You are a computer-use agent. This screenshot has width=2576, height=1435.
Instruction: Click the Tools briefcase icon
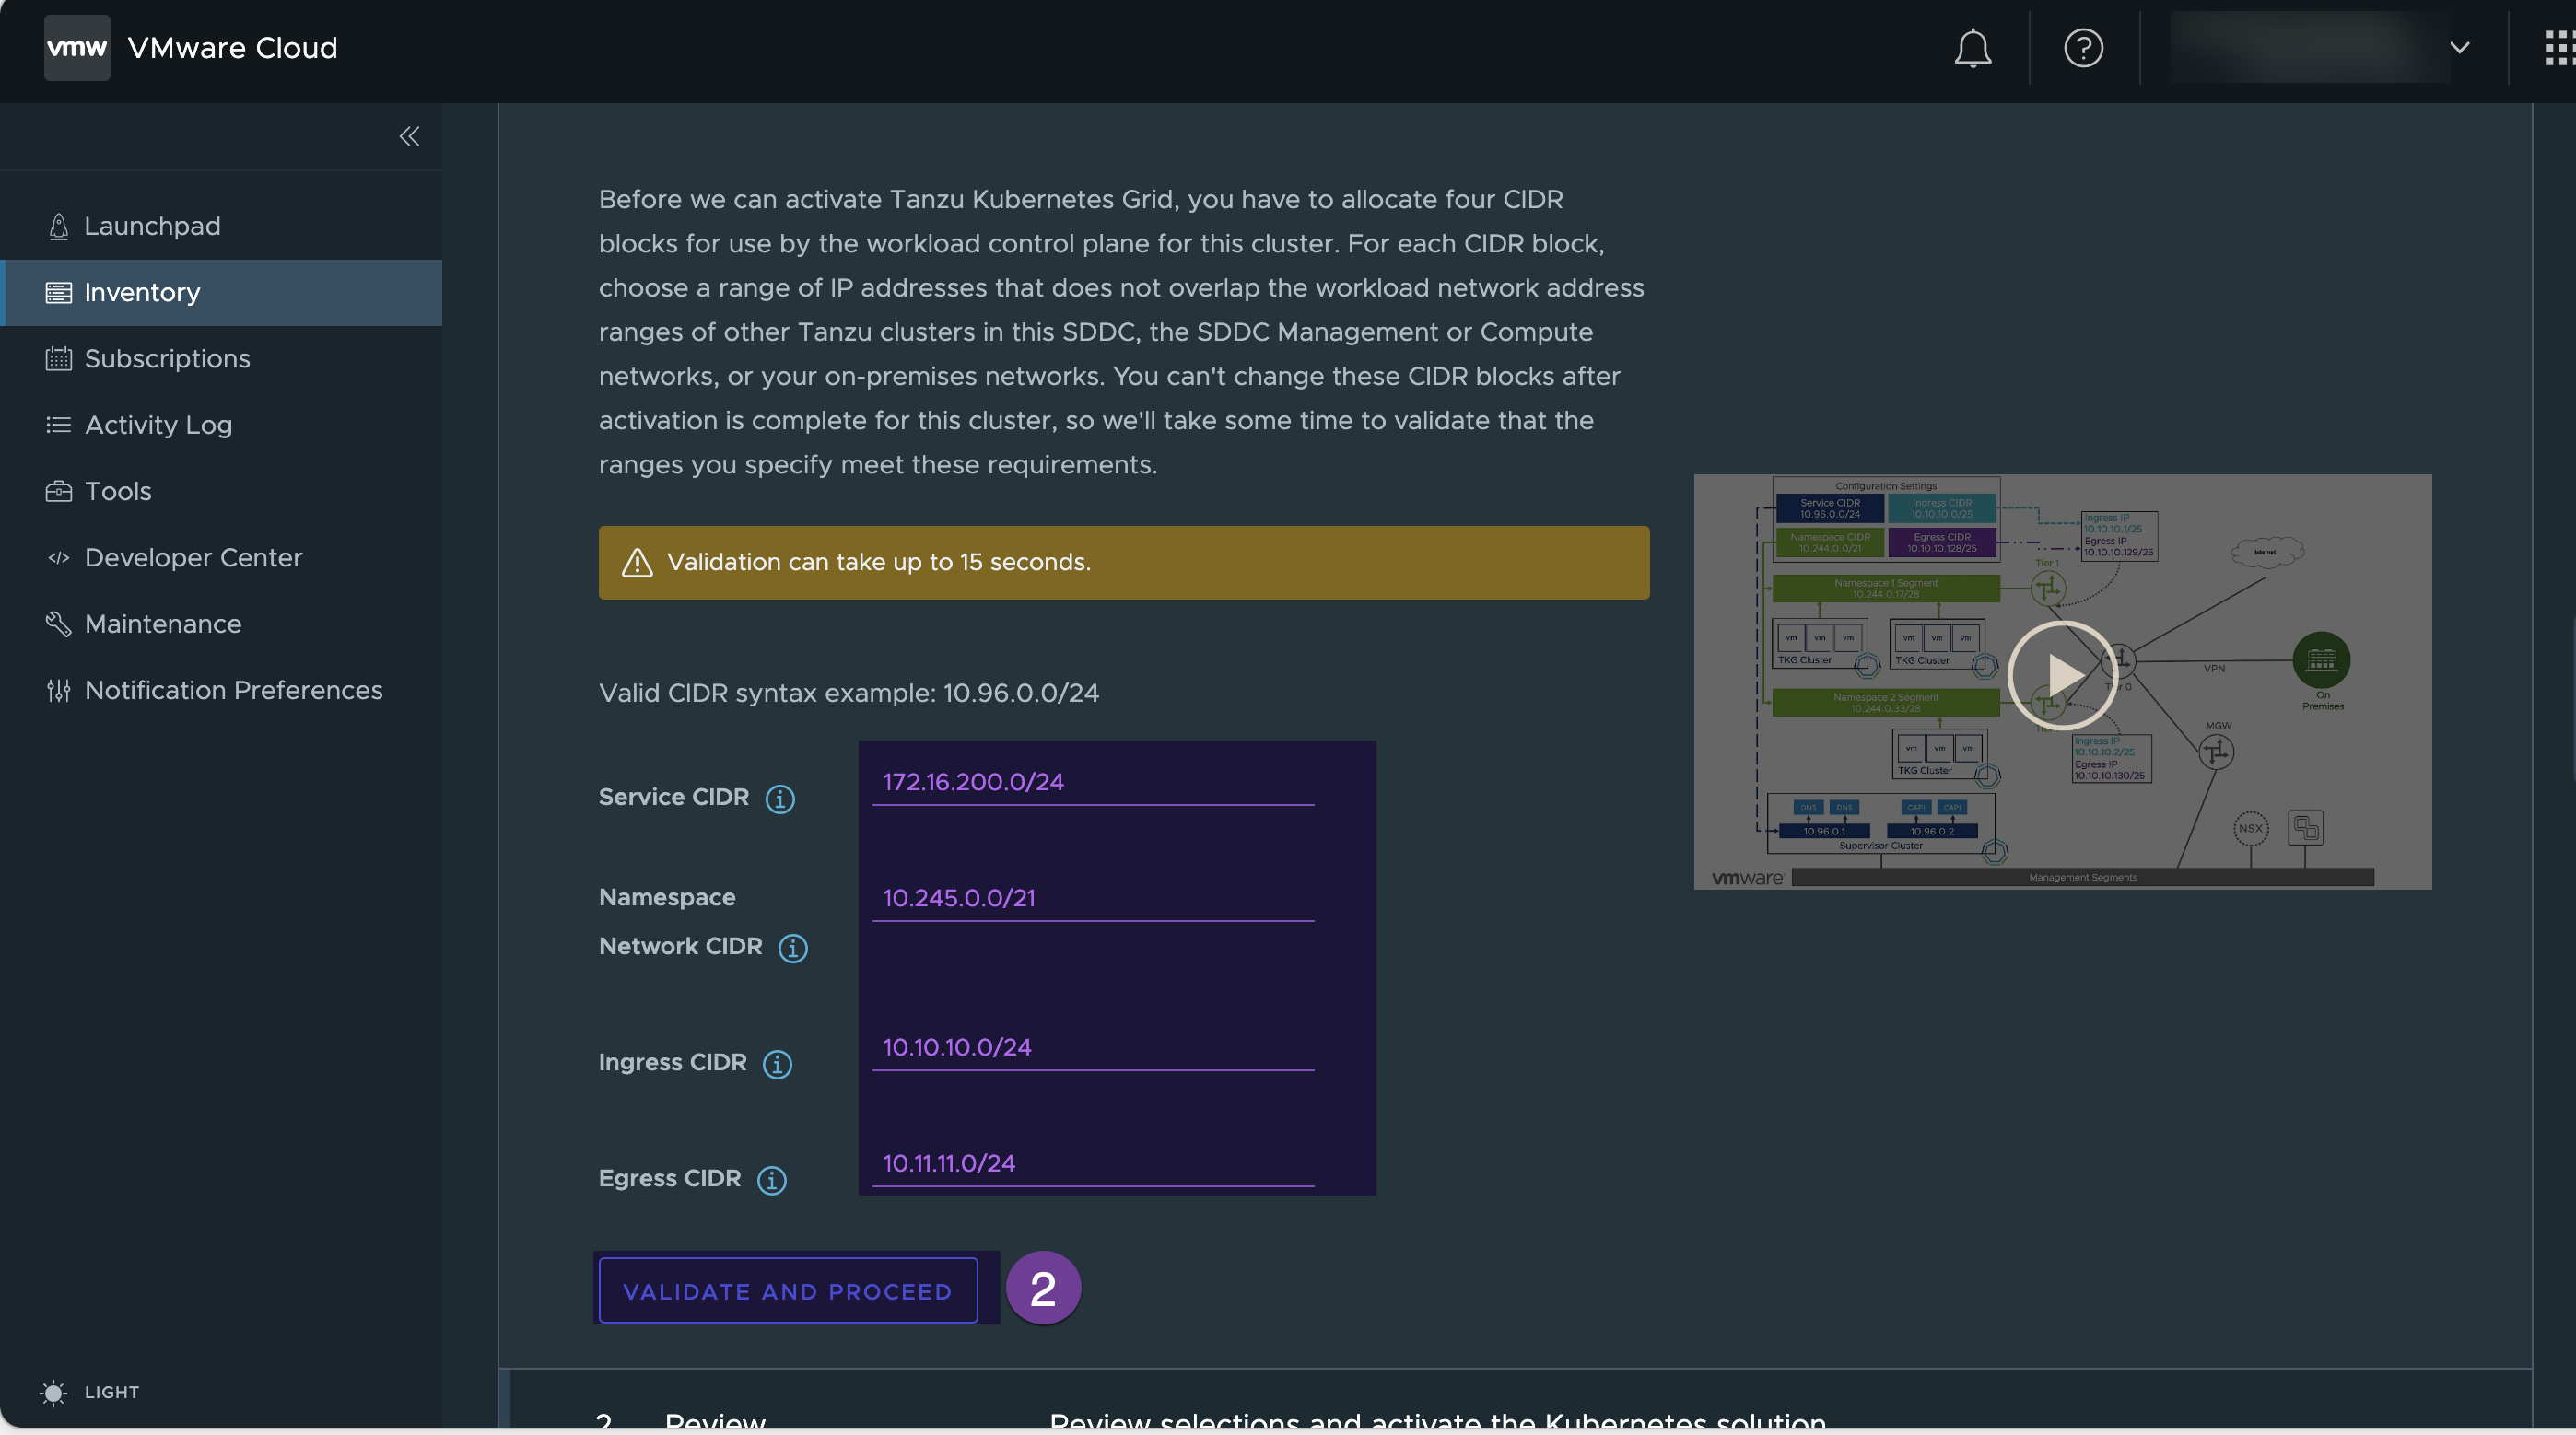[59, 491]
